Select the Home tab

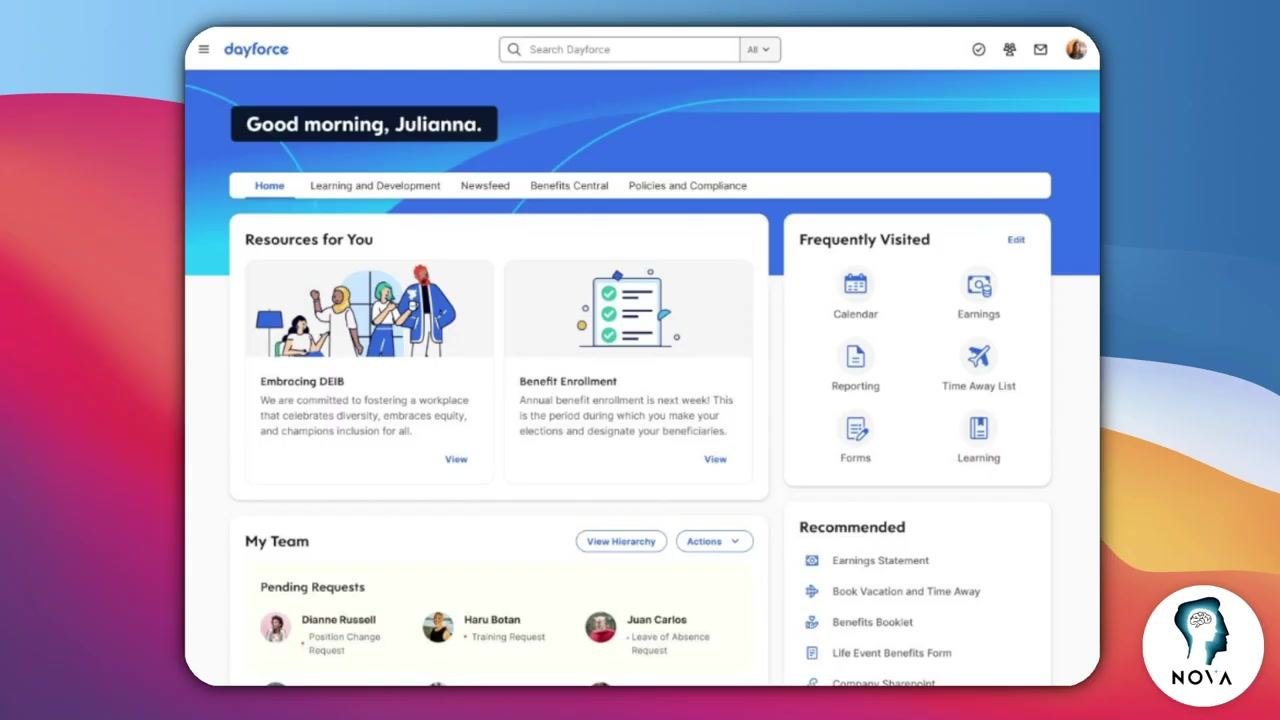coord(269,186)
